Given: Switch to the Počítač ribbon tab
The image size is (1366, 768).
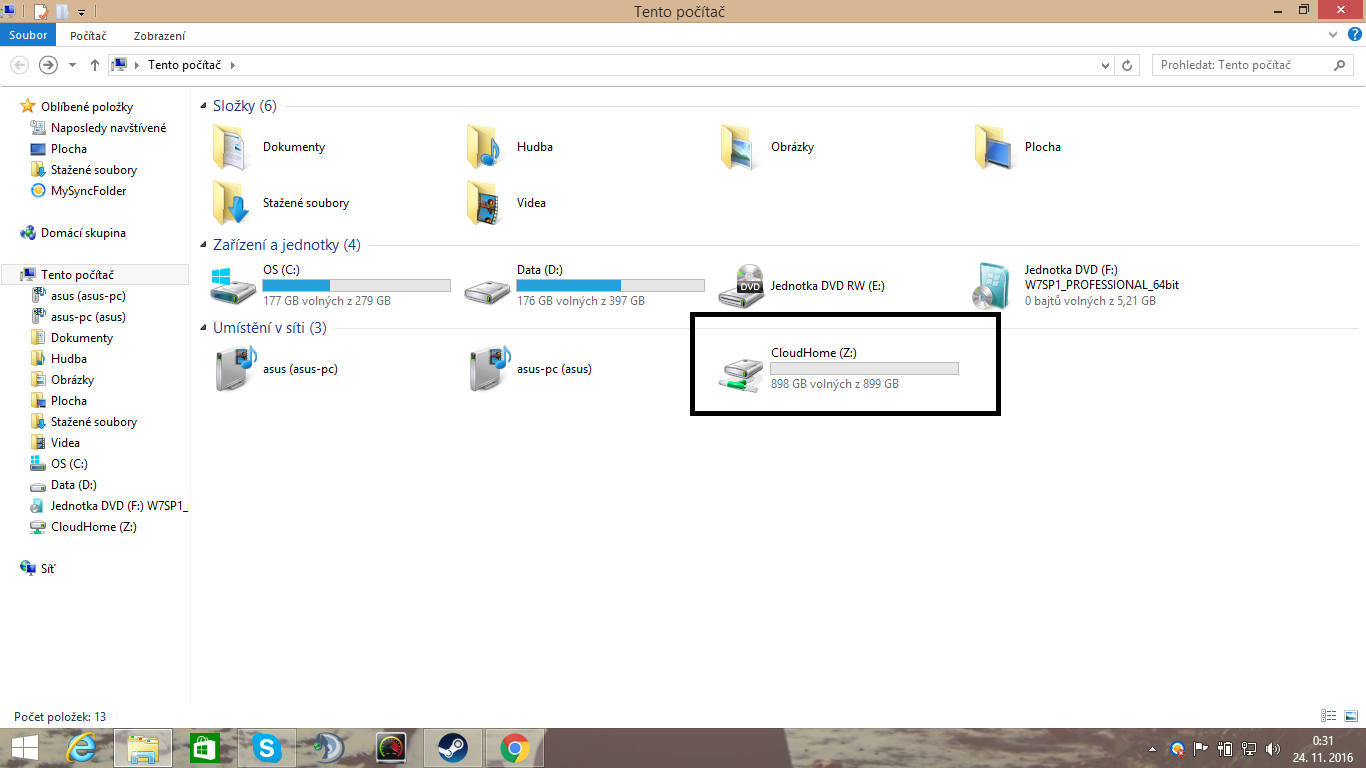Looking at the screenshot, I should coord(88,35).
